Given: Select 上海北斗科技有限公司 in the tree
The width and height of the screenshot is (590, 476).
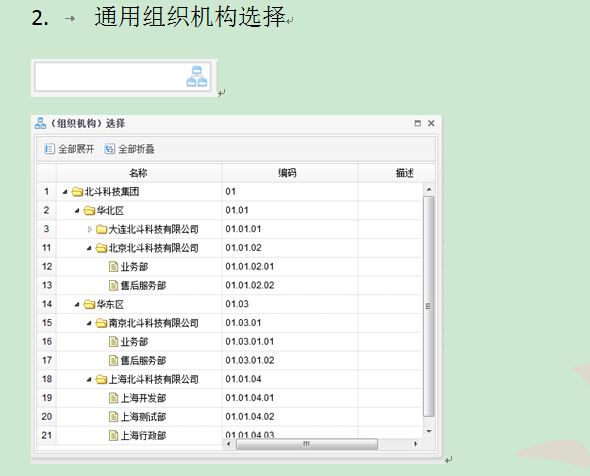Looking at the screenshot, I should tap(153, 380).
